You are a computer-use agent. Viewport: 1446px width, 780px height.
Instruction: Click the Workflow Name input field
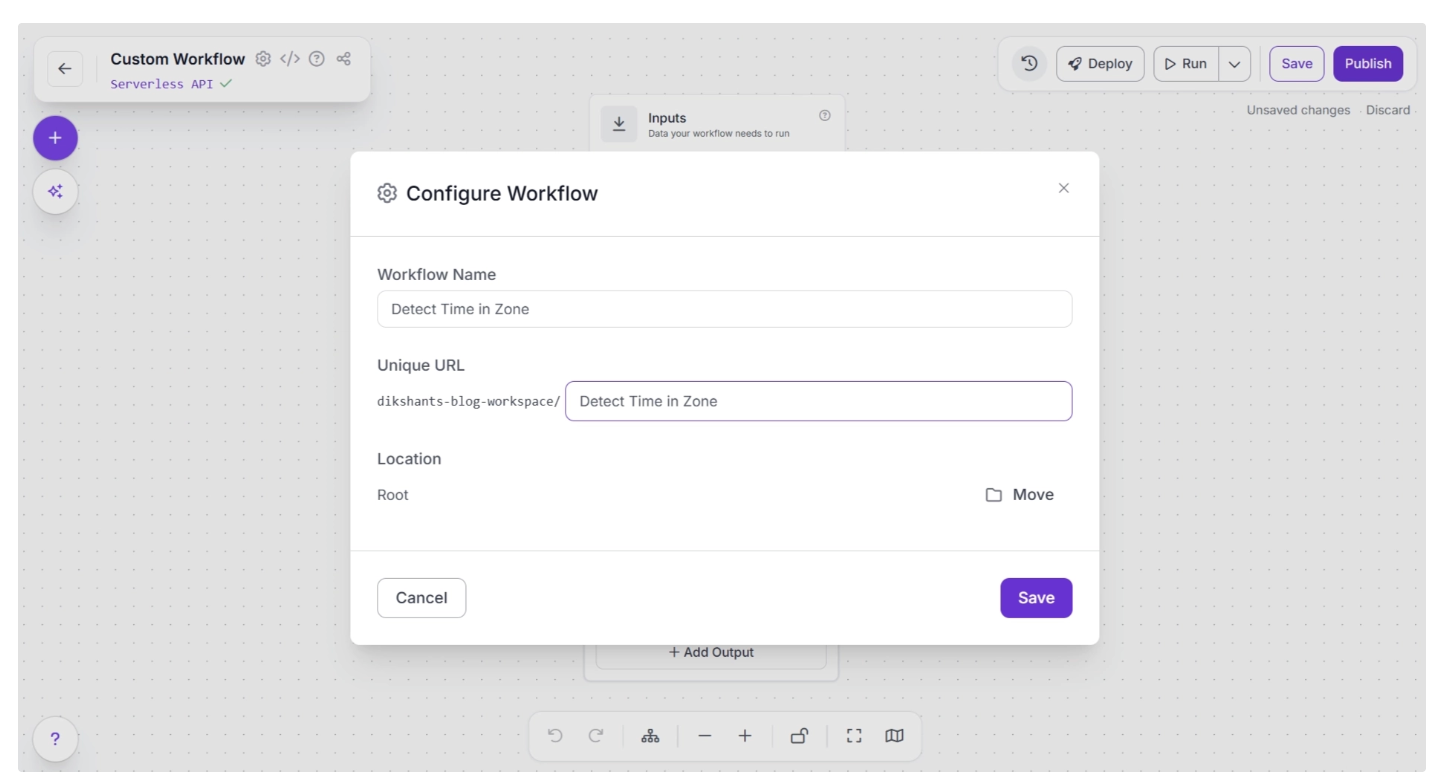coord(724,309)
